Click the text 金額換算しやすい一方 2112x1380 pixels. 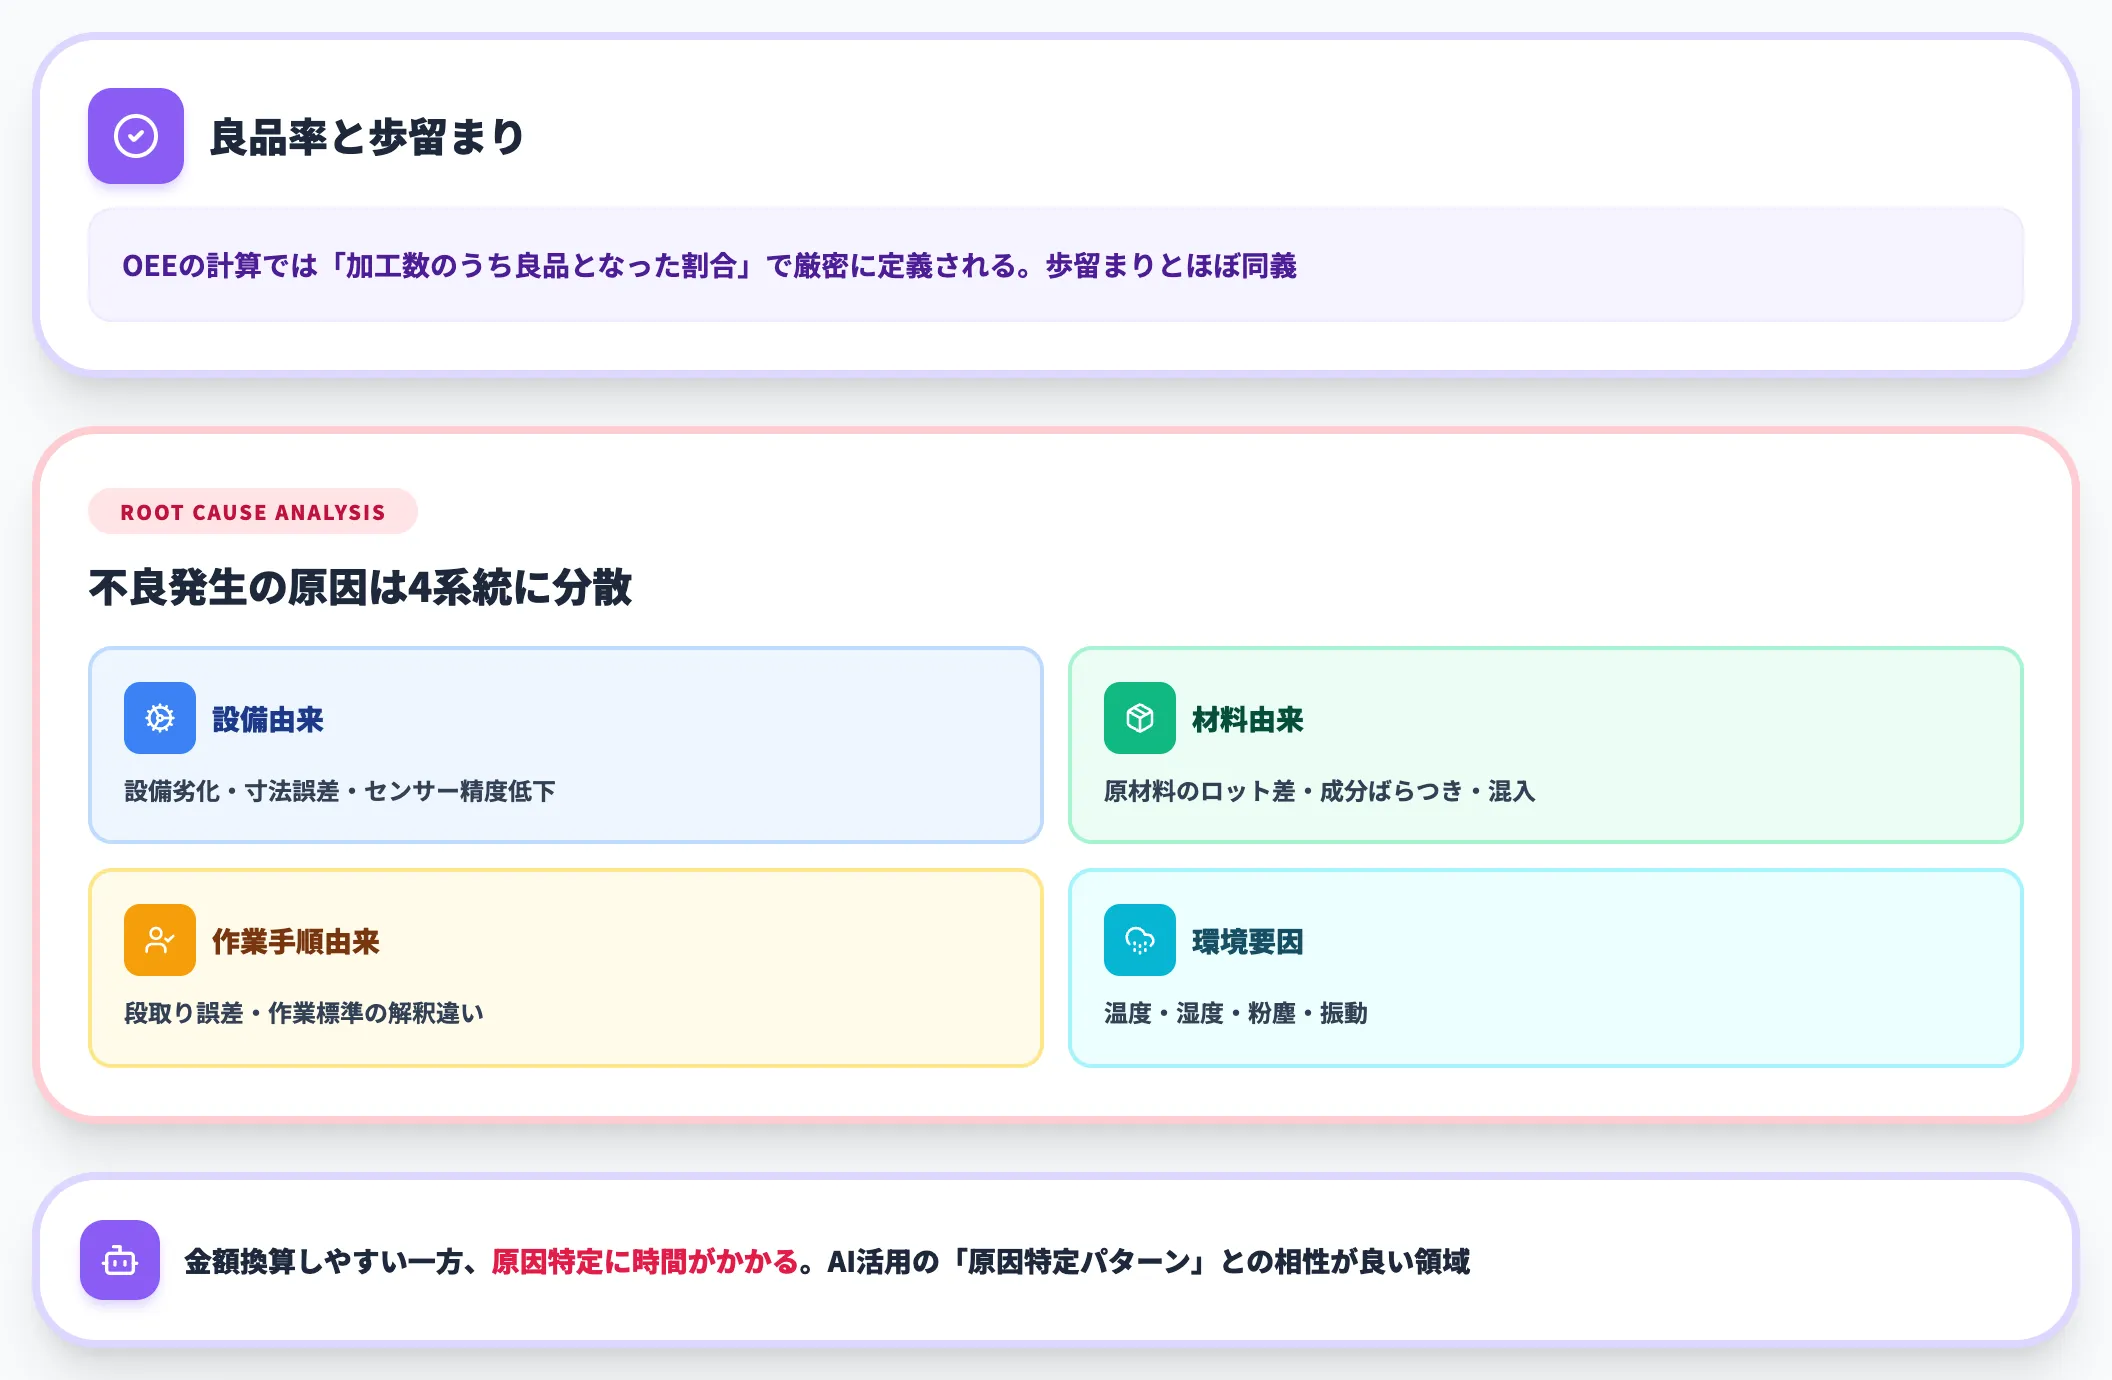coord(323,1262)
